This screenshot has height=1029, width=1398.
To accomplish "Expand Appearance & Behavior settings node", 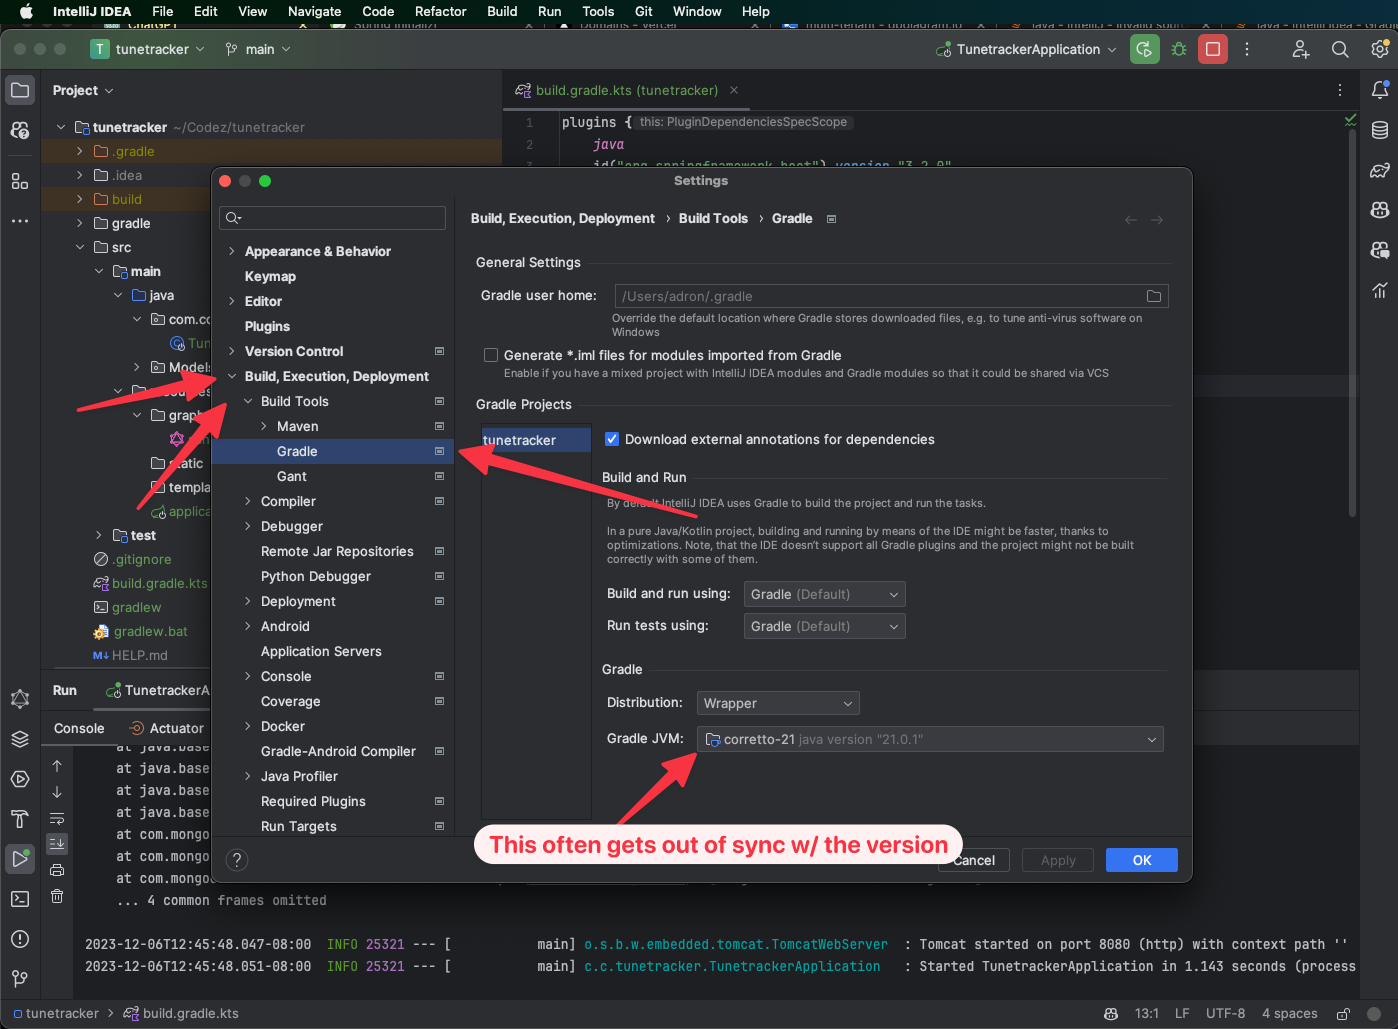I will click(232, 251).
